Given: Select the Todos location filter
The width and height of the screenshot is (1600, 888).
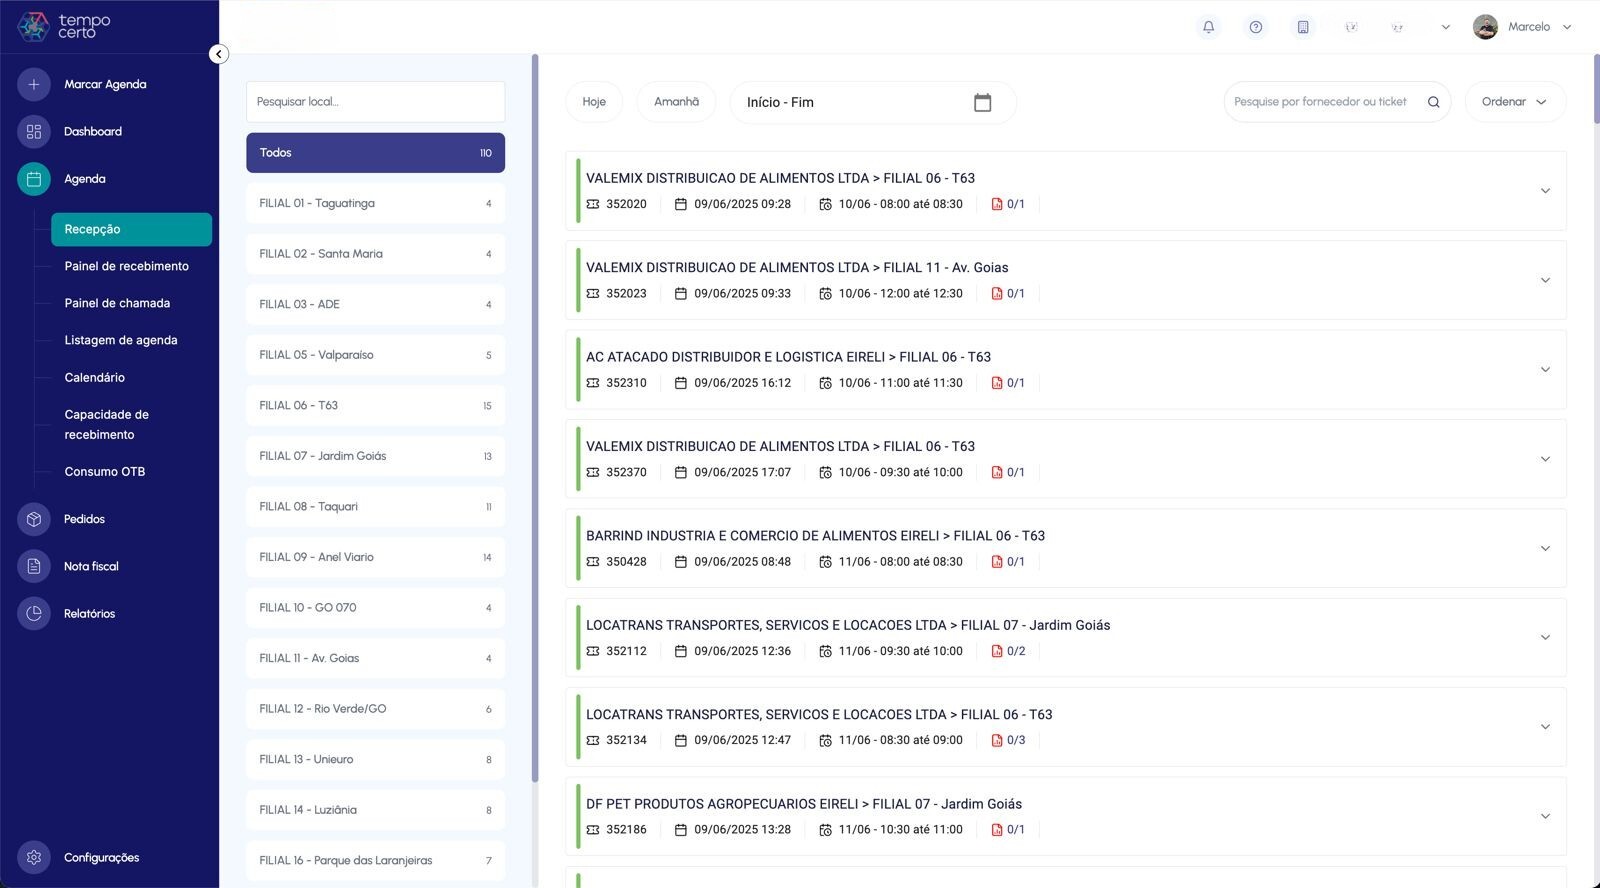Looking at the screenshot, I should [x=375, y=153].
